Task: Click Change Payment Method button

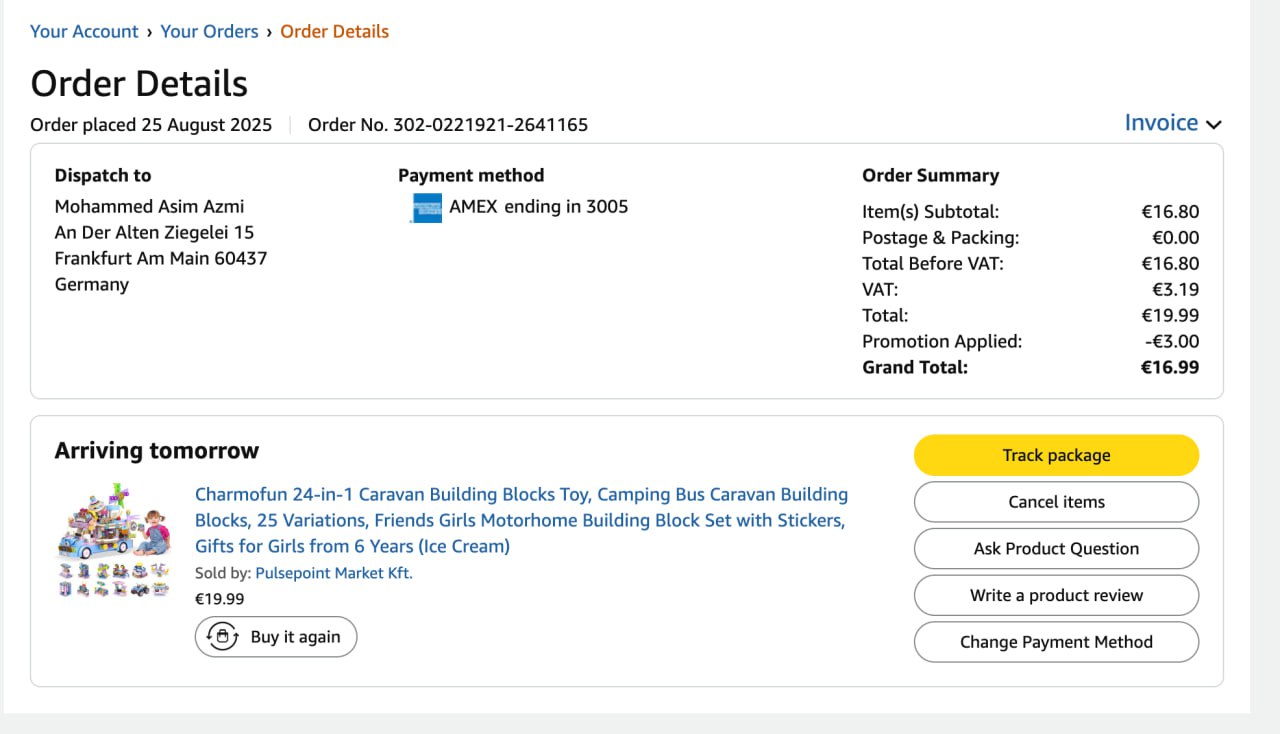Action: click(x=1056, y=642)
